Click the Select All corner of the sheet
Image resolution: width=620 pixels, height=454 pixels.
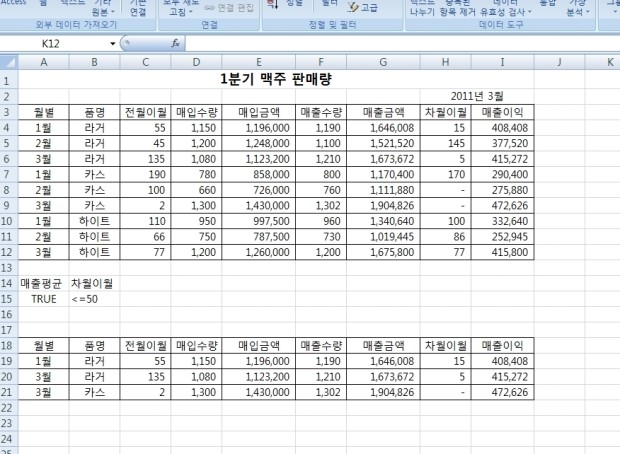[9, 62]
